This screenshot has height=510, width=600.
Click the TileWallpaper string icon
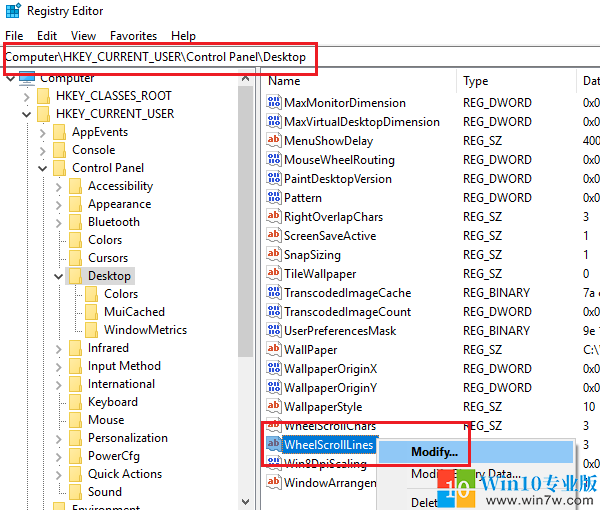coord(274,273)
